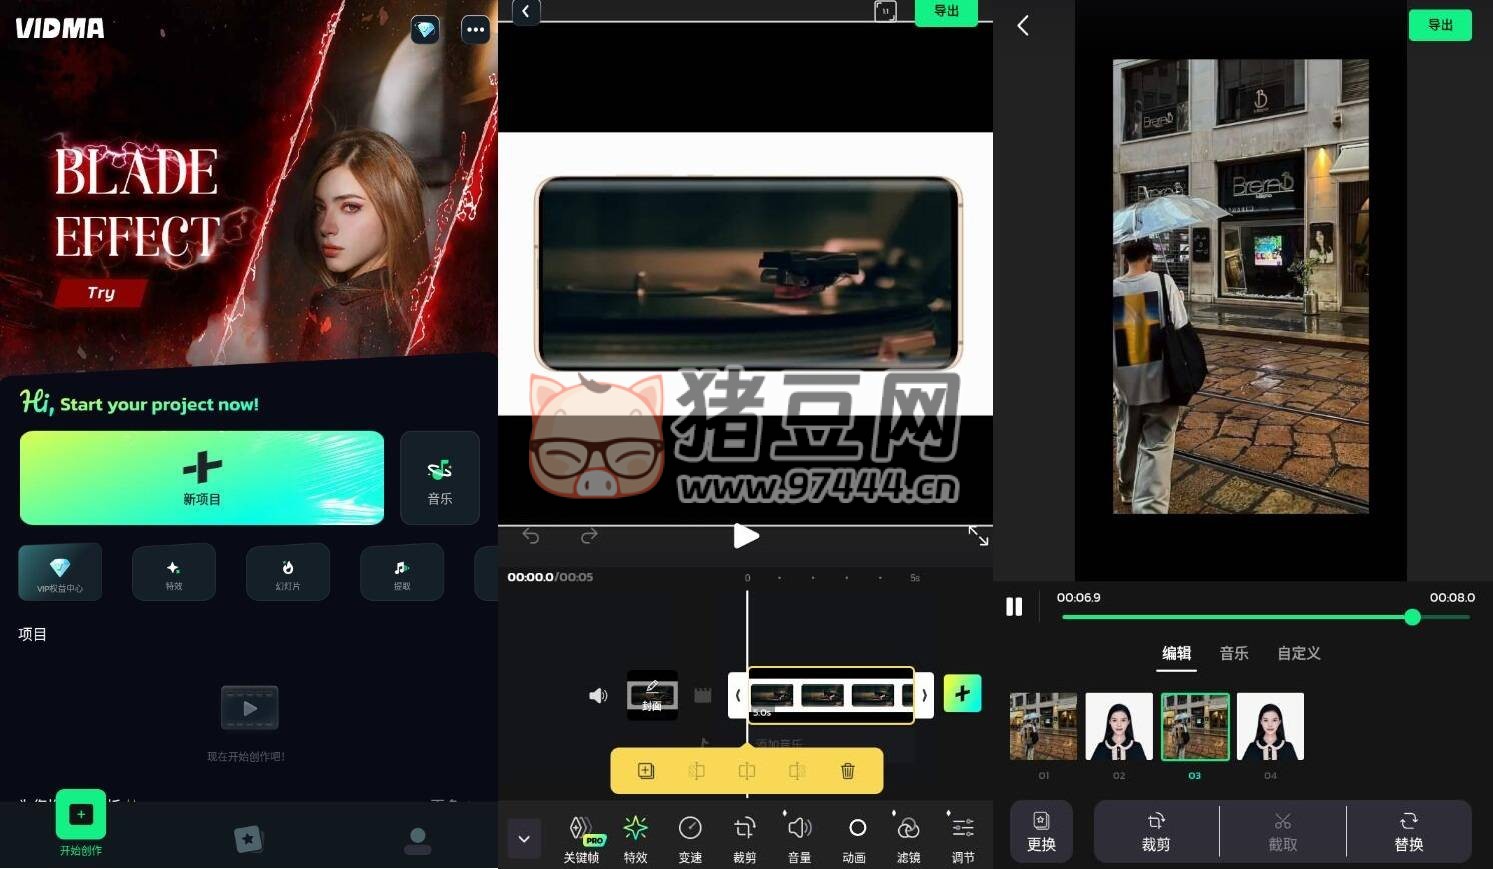Click the 调节 adjust tool icon
1493x869 pixels.
tap(962, 836)
